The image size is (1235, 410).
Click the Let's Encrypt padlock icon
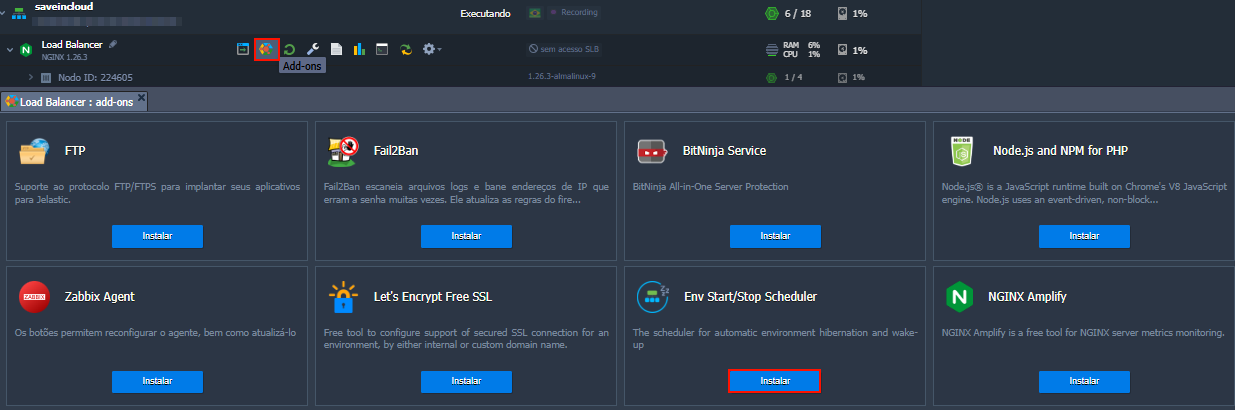pos(343,297)
